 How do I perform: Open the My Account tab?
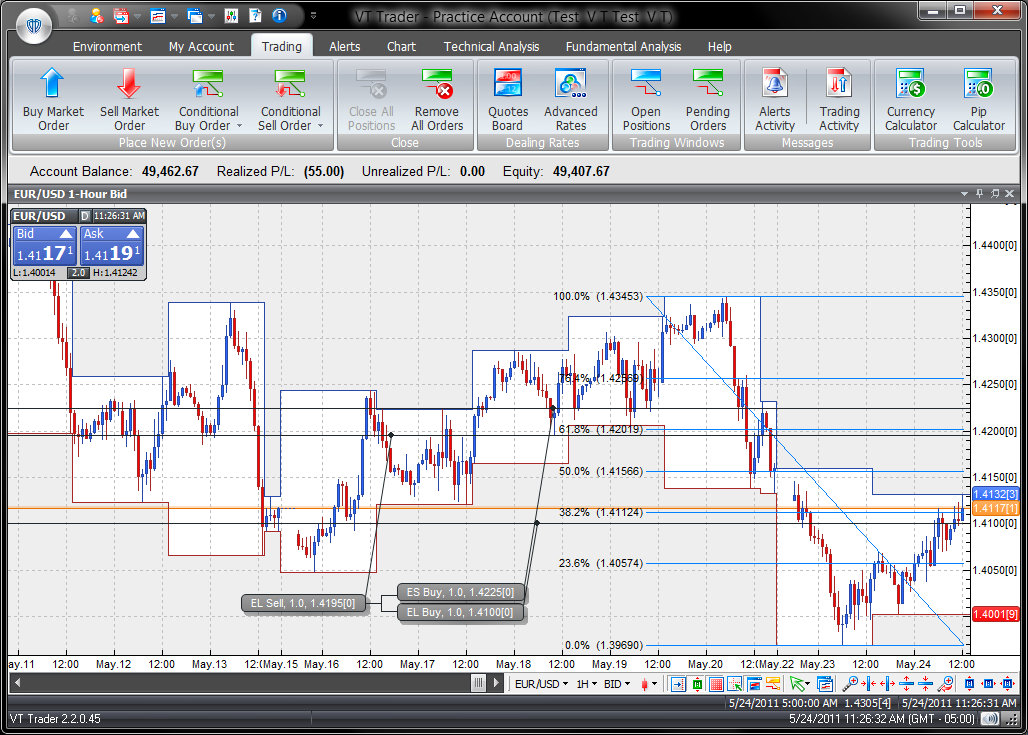pyautogui.click(x=201, y=46)
